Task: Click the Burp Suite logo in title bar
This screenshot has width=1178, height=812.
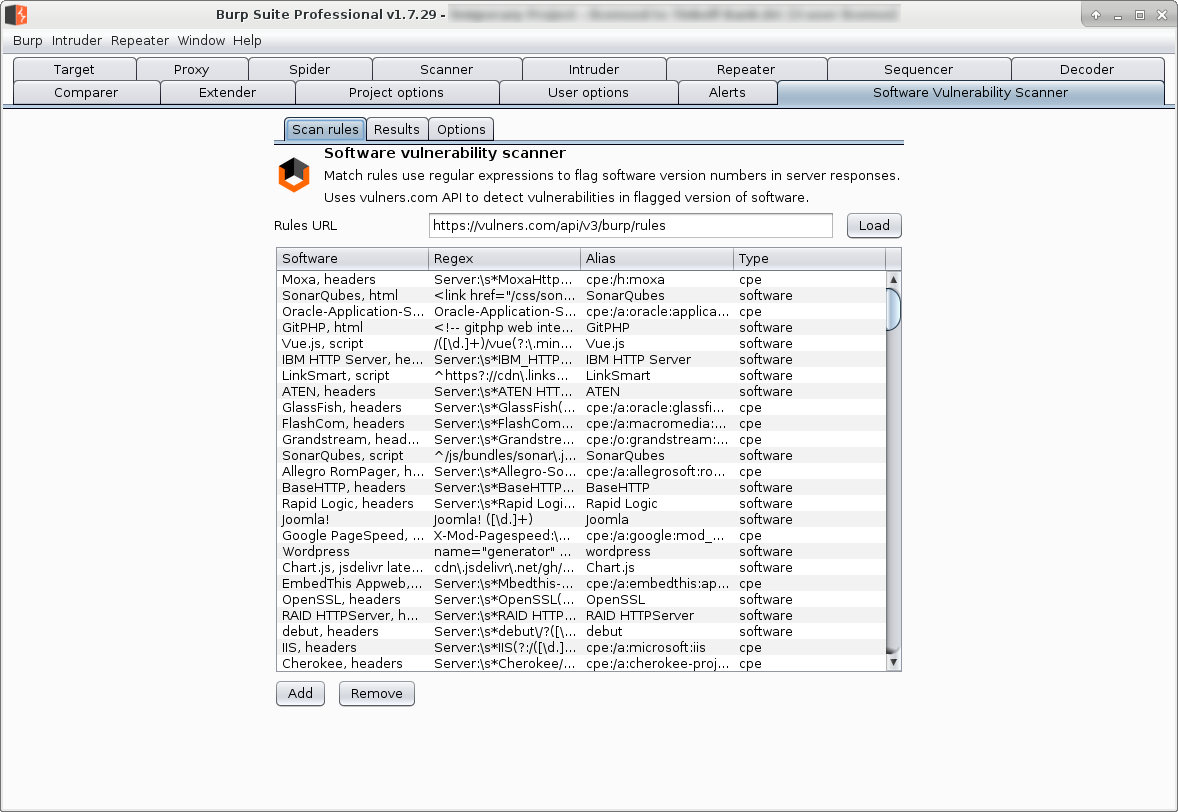Action: [17, 14]
